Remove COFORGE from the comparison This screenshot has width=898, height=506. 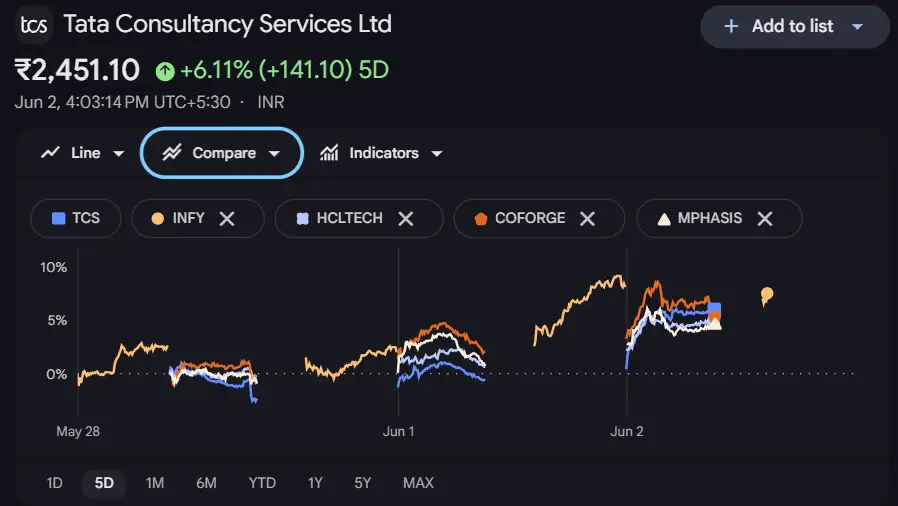[x=587, y=218]
